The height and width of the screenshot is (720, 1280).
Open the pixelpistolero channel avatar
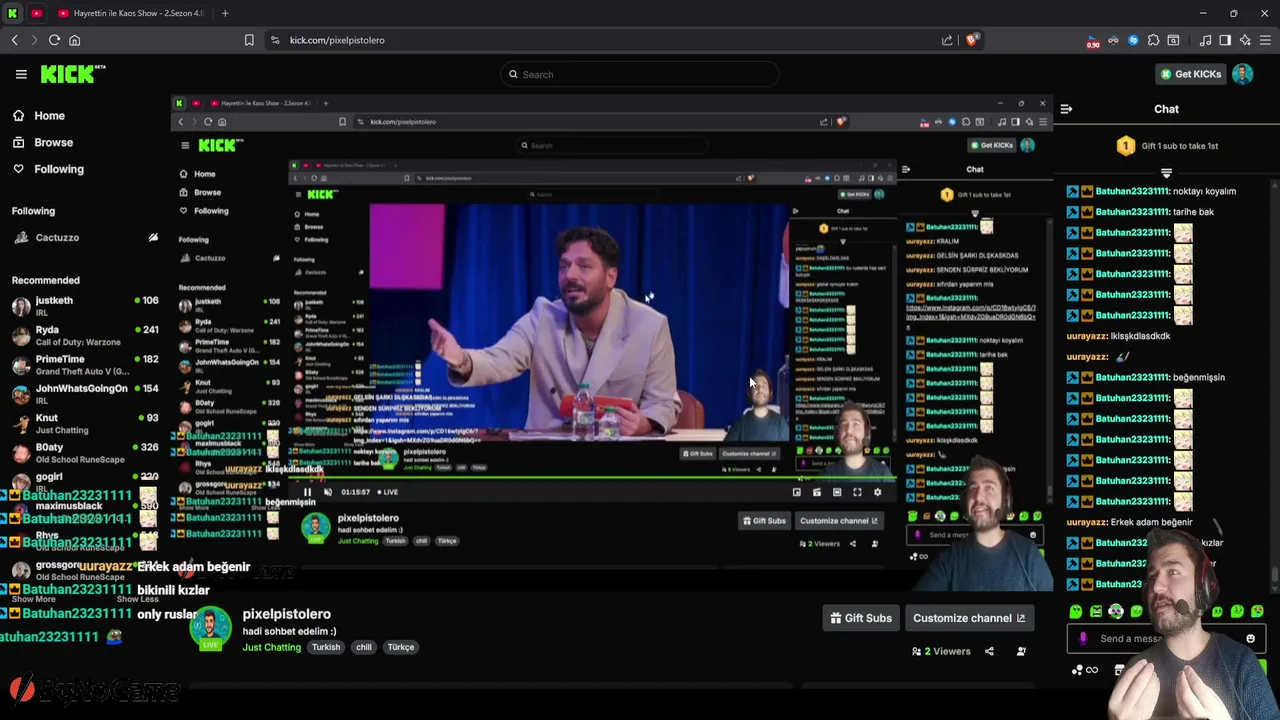pyautogui.click(x=210, y=629)
